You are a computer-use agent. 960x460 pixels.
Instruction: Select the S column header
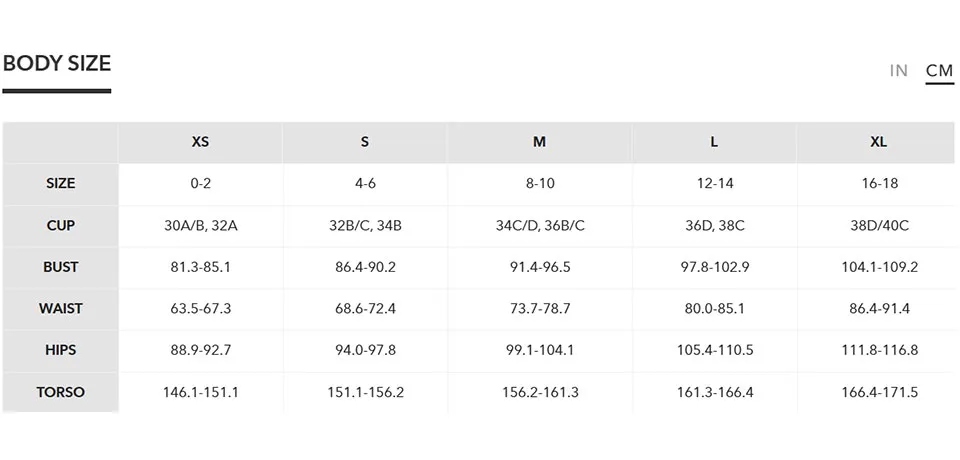coord(365,142)
